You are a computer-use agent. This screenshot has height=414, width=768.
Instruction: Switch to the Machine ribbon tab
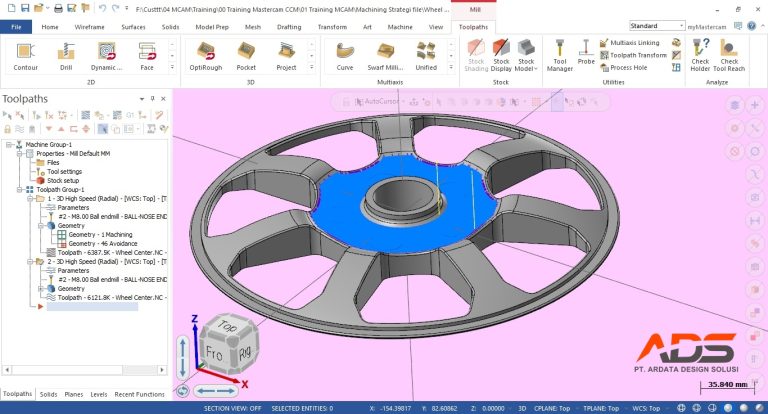click(x=400, y=27)
